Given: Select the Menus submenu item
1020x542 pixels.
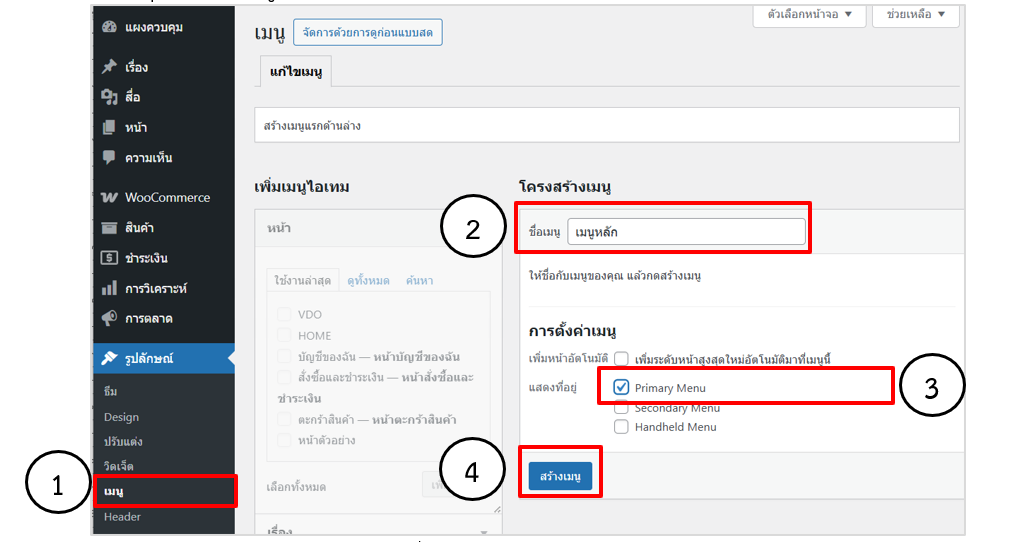Looking at the screenshot, I should pyautogui.click(x=114, y=491).
